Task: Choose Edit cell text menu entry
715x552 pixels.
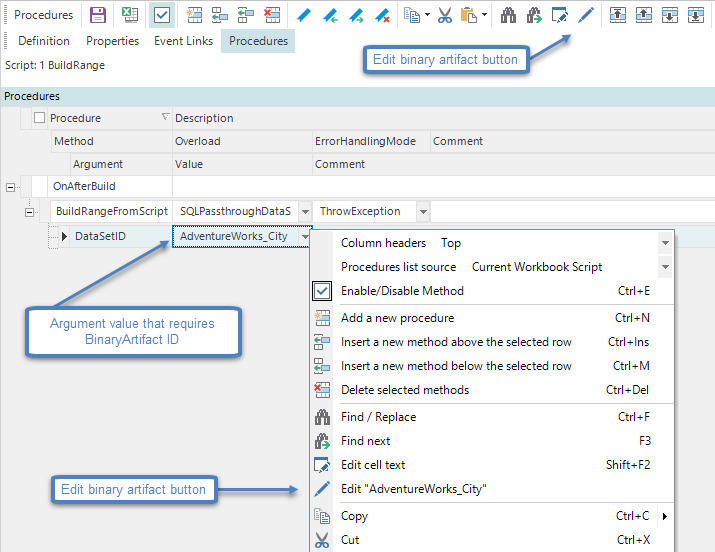Action: click(492, 465)
